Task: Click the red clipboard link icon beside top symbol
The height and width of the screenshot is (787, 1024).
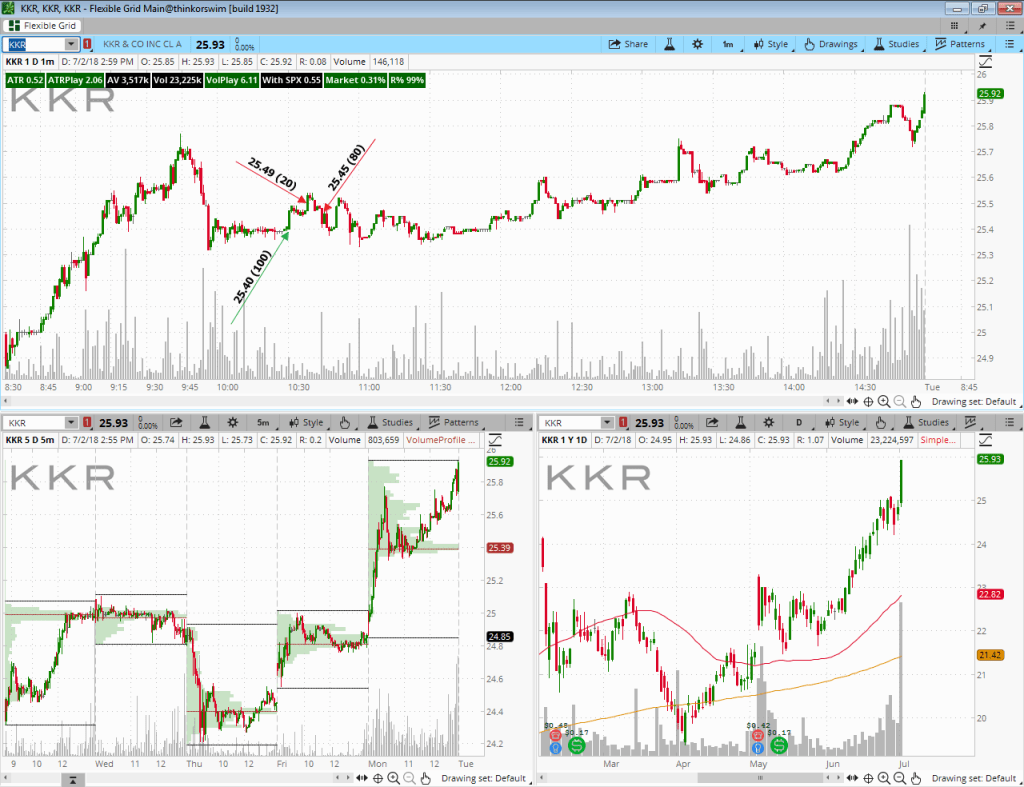Action: tap(88, 44)
